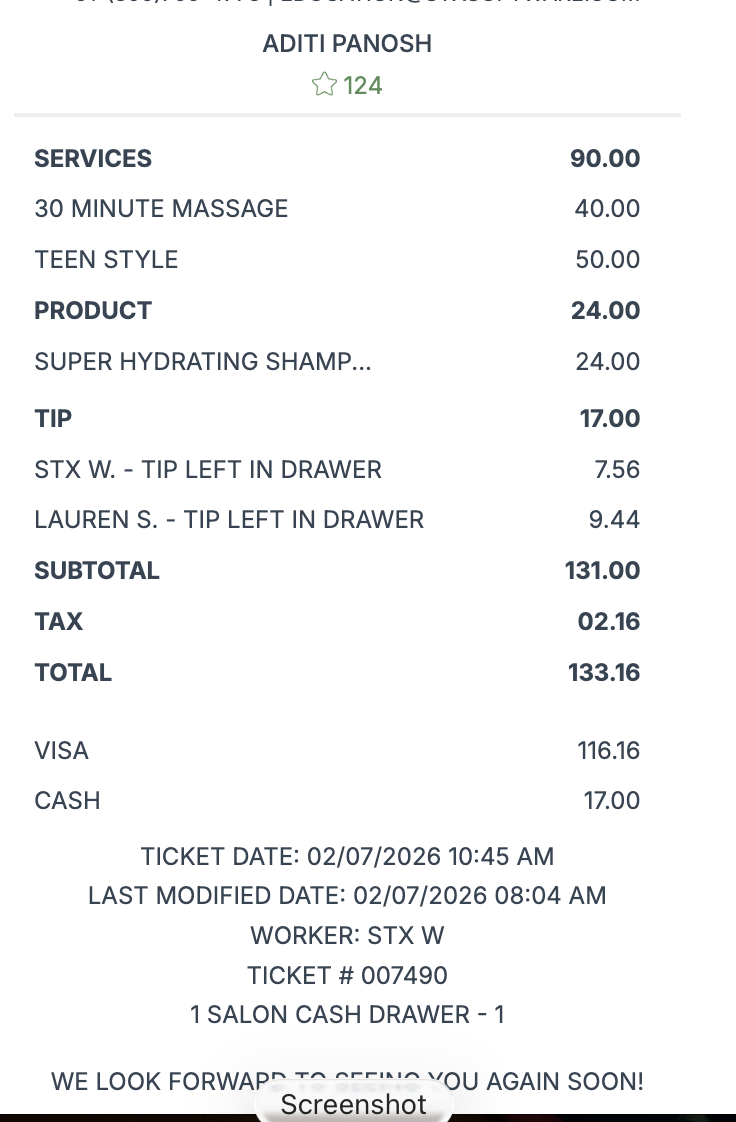Click the Total amount 133.16
736x1122 pixels.
pyautogui.click(x=604, y=673)
